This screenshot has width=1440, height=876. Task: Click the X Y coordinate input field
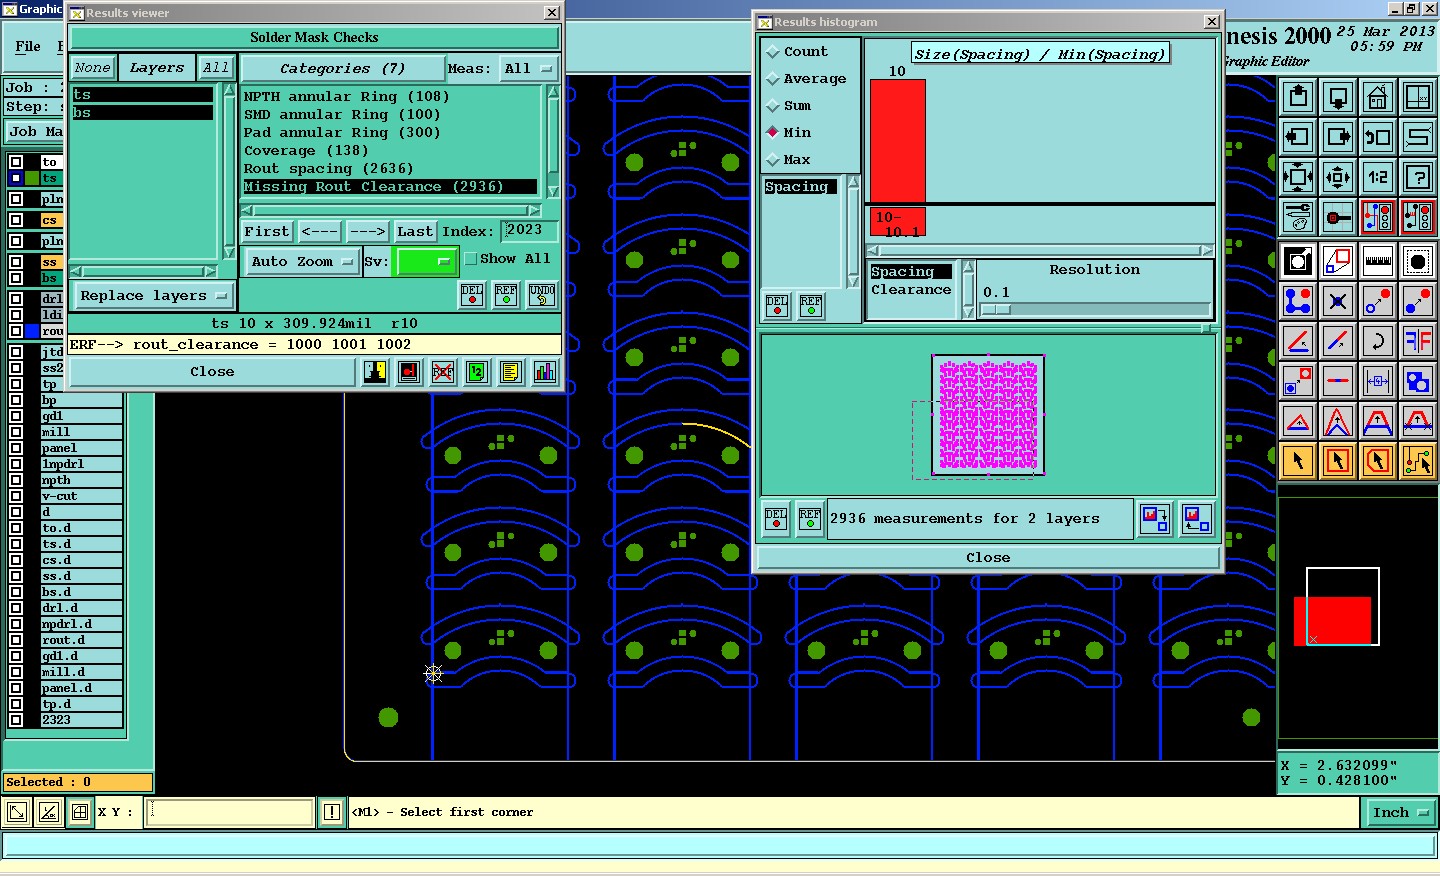230,812
